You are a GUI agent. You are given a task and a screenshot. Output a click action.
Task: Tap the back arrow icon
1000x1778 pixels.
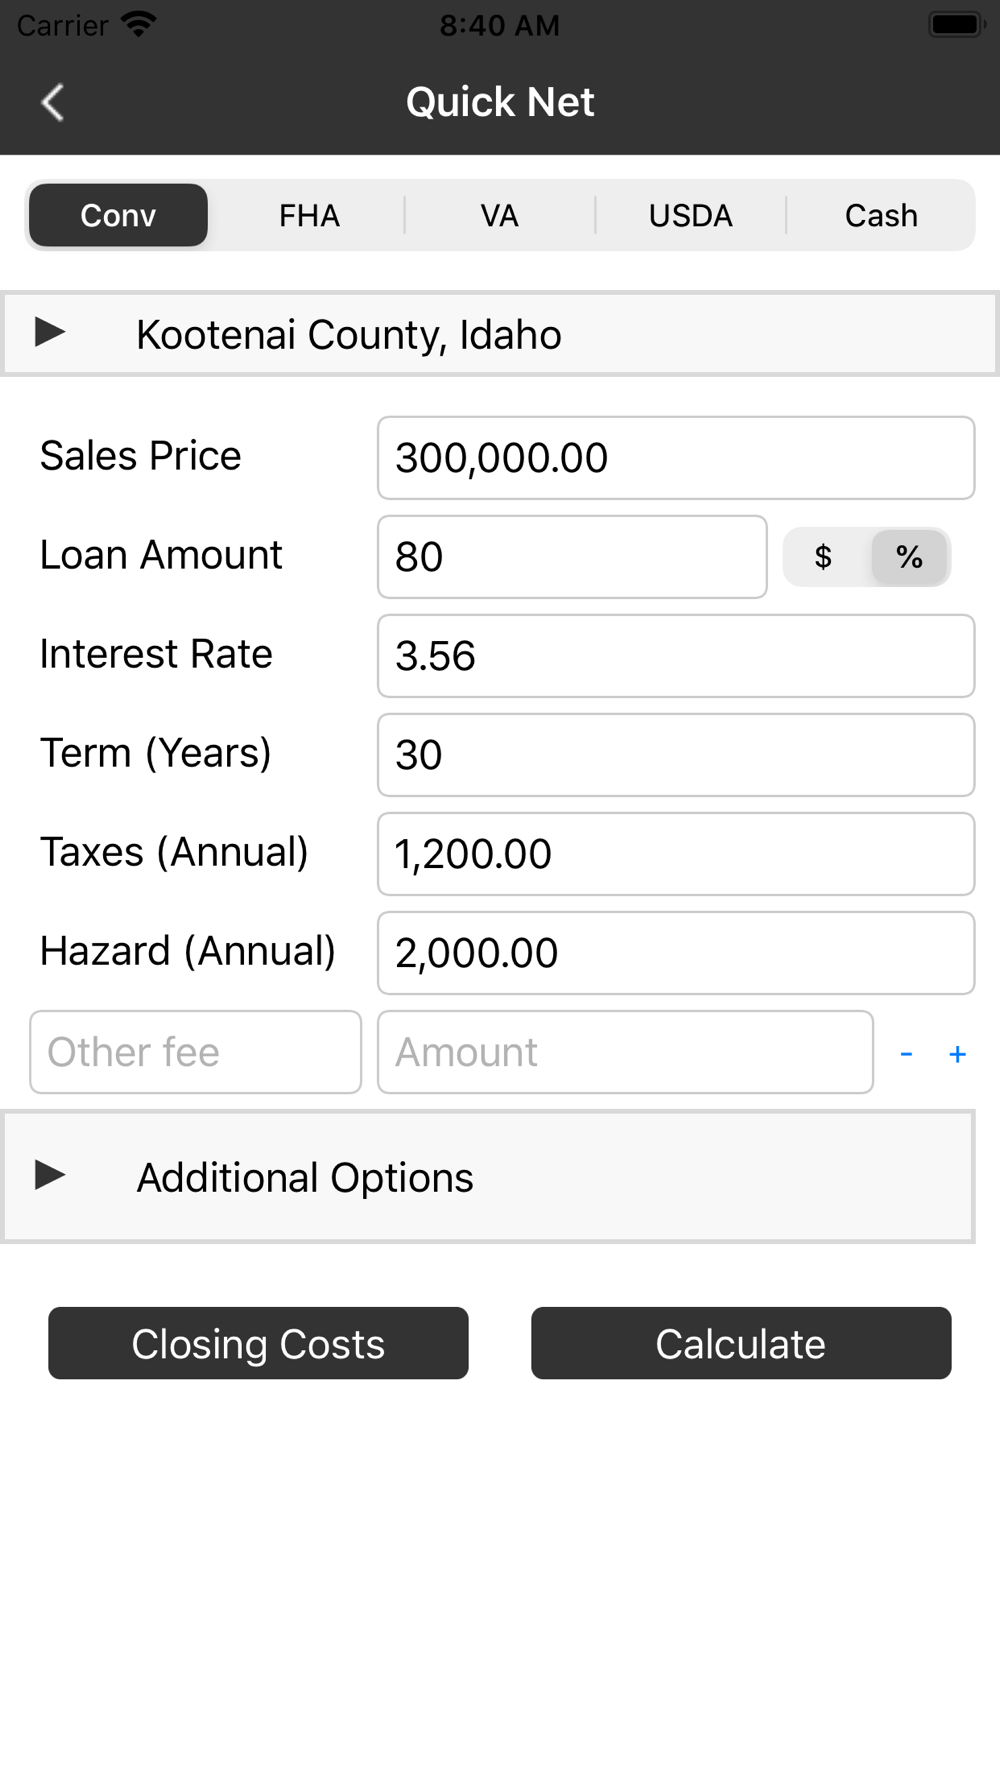tap(53, 102)
